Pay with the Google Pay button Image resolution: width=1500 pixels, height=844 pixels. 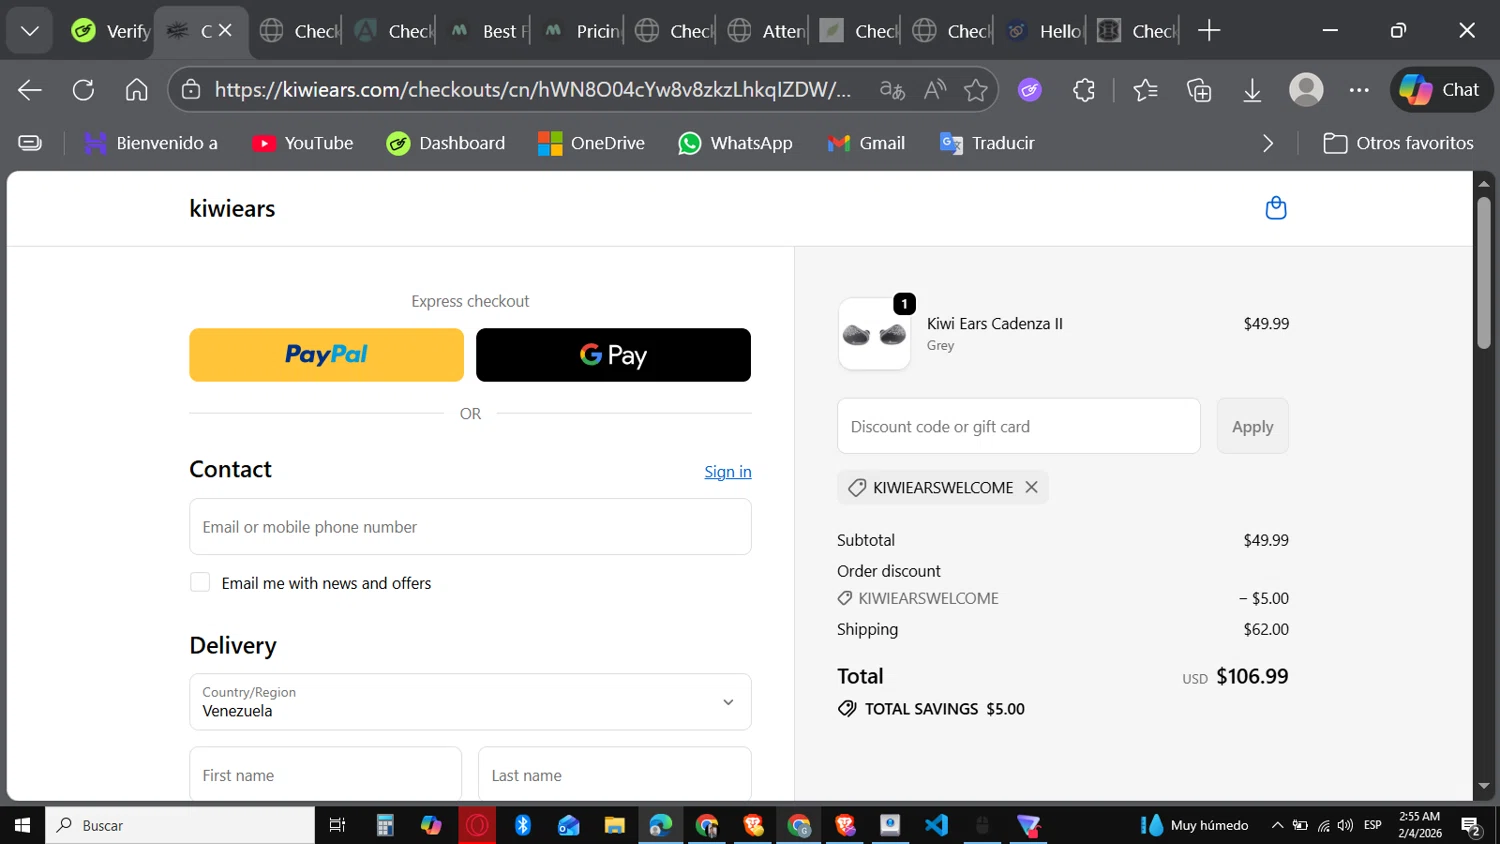pos(613,355)
